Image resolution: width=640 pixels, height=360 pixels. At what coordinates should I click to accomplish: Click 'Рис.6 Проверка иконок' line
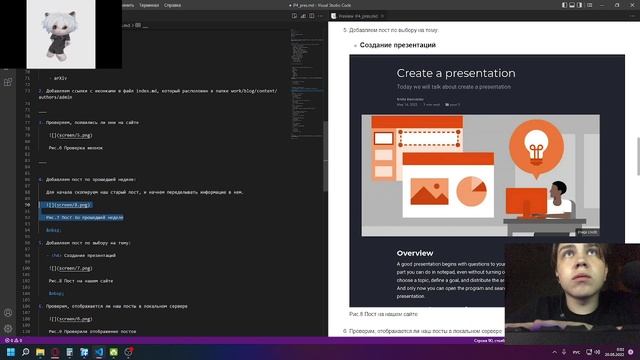pyautogui.click(x=76, y=148)
